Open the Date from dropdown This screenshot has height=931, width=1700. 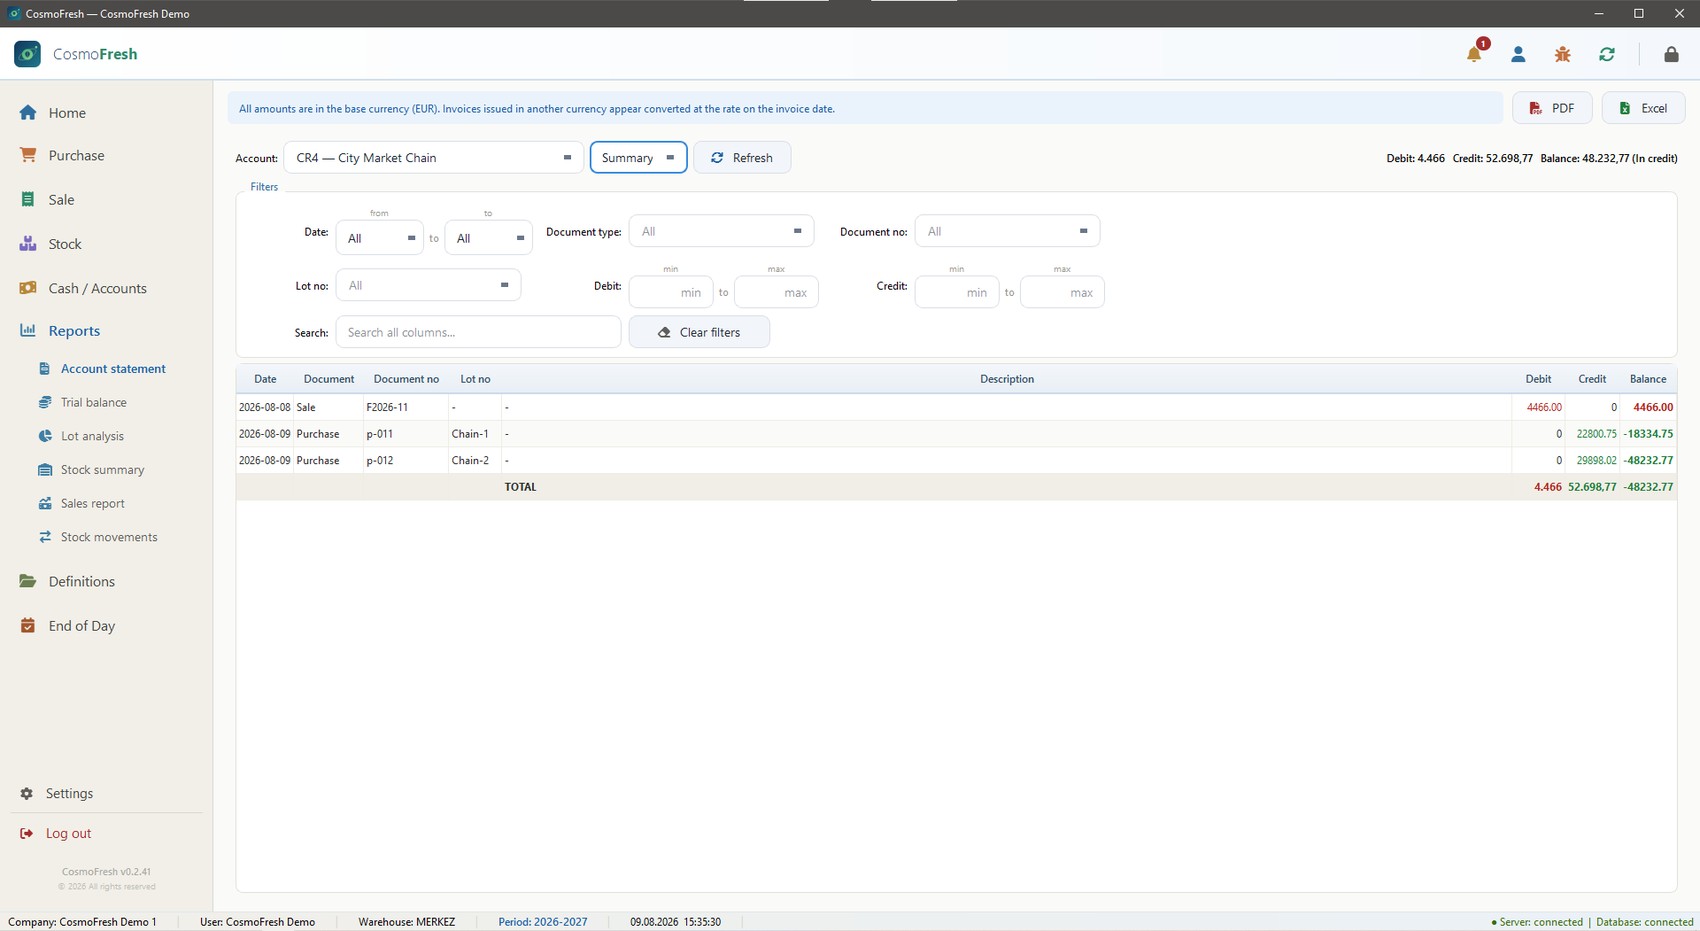(x=379, y=238)
